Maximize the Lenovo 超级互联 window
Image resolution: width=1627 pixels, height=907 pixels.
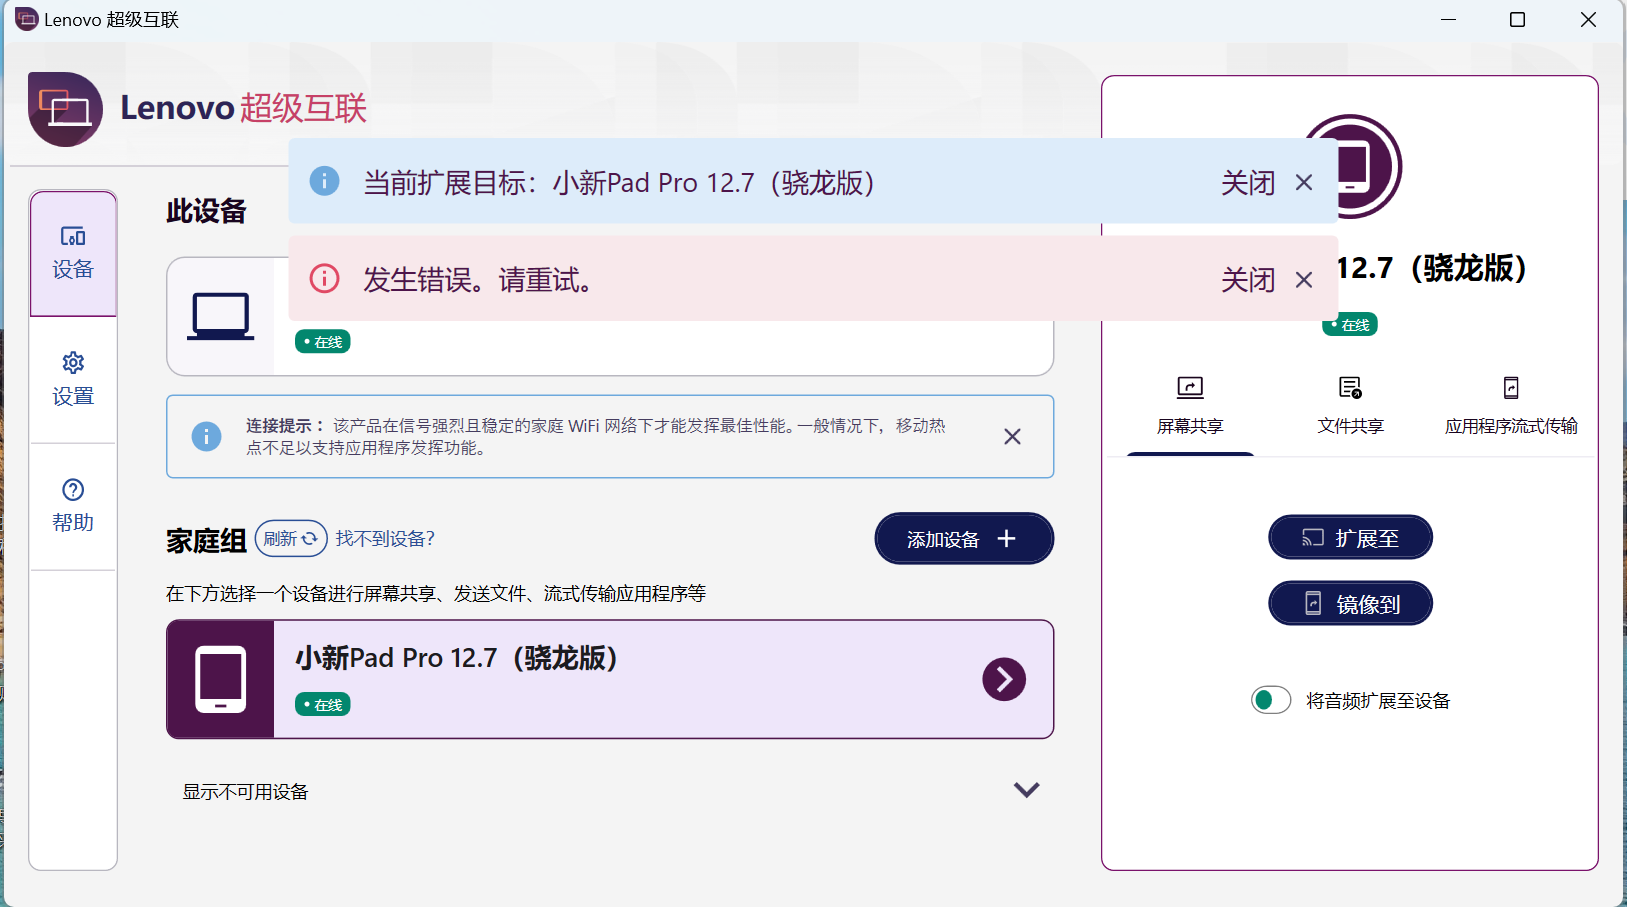1517,20
